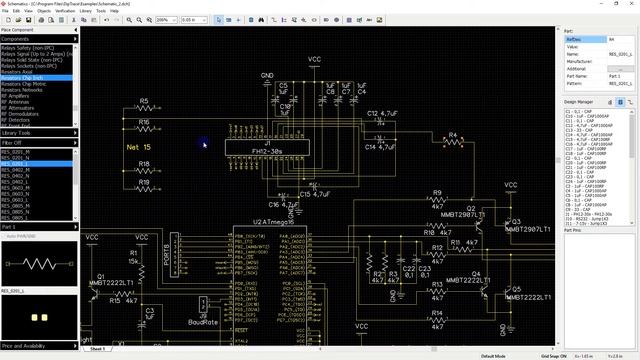Collapse the Place Component panel arrow

click(76, 30)
